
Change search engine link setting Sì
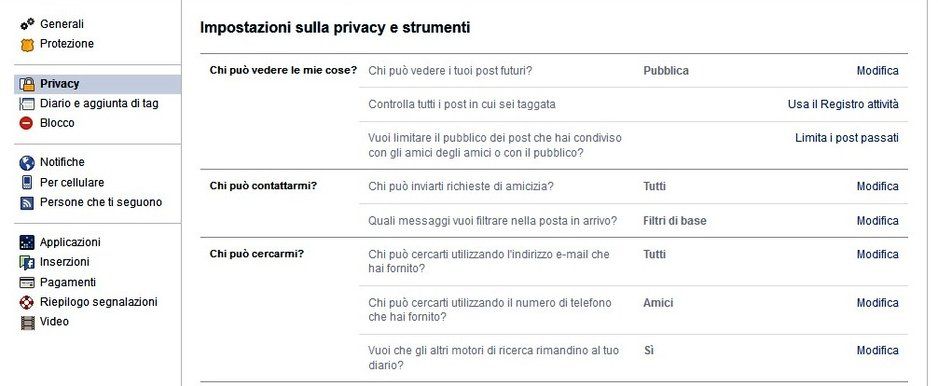point(877,350)
